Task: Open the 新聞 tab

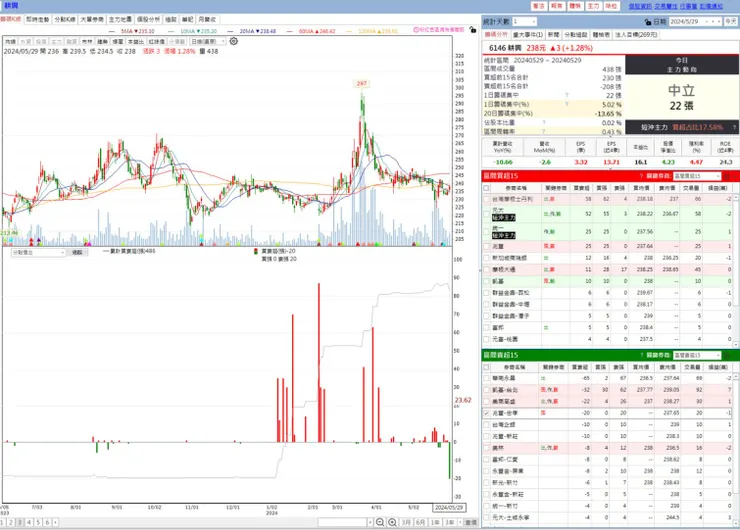Action: [553, 34]
